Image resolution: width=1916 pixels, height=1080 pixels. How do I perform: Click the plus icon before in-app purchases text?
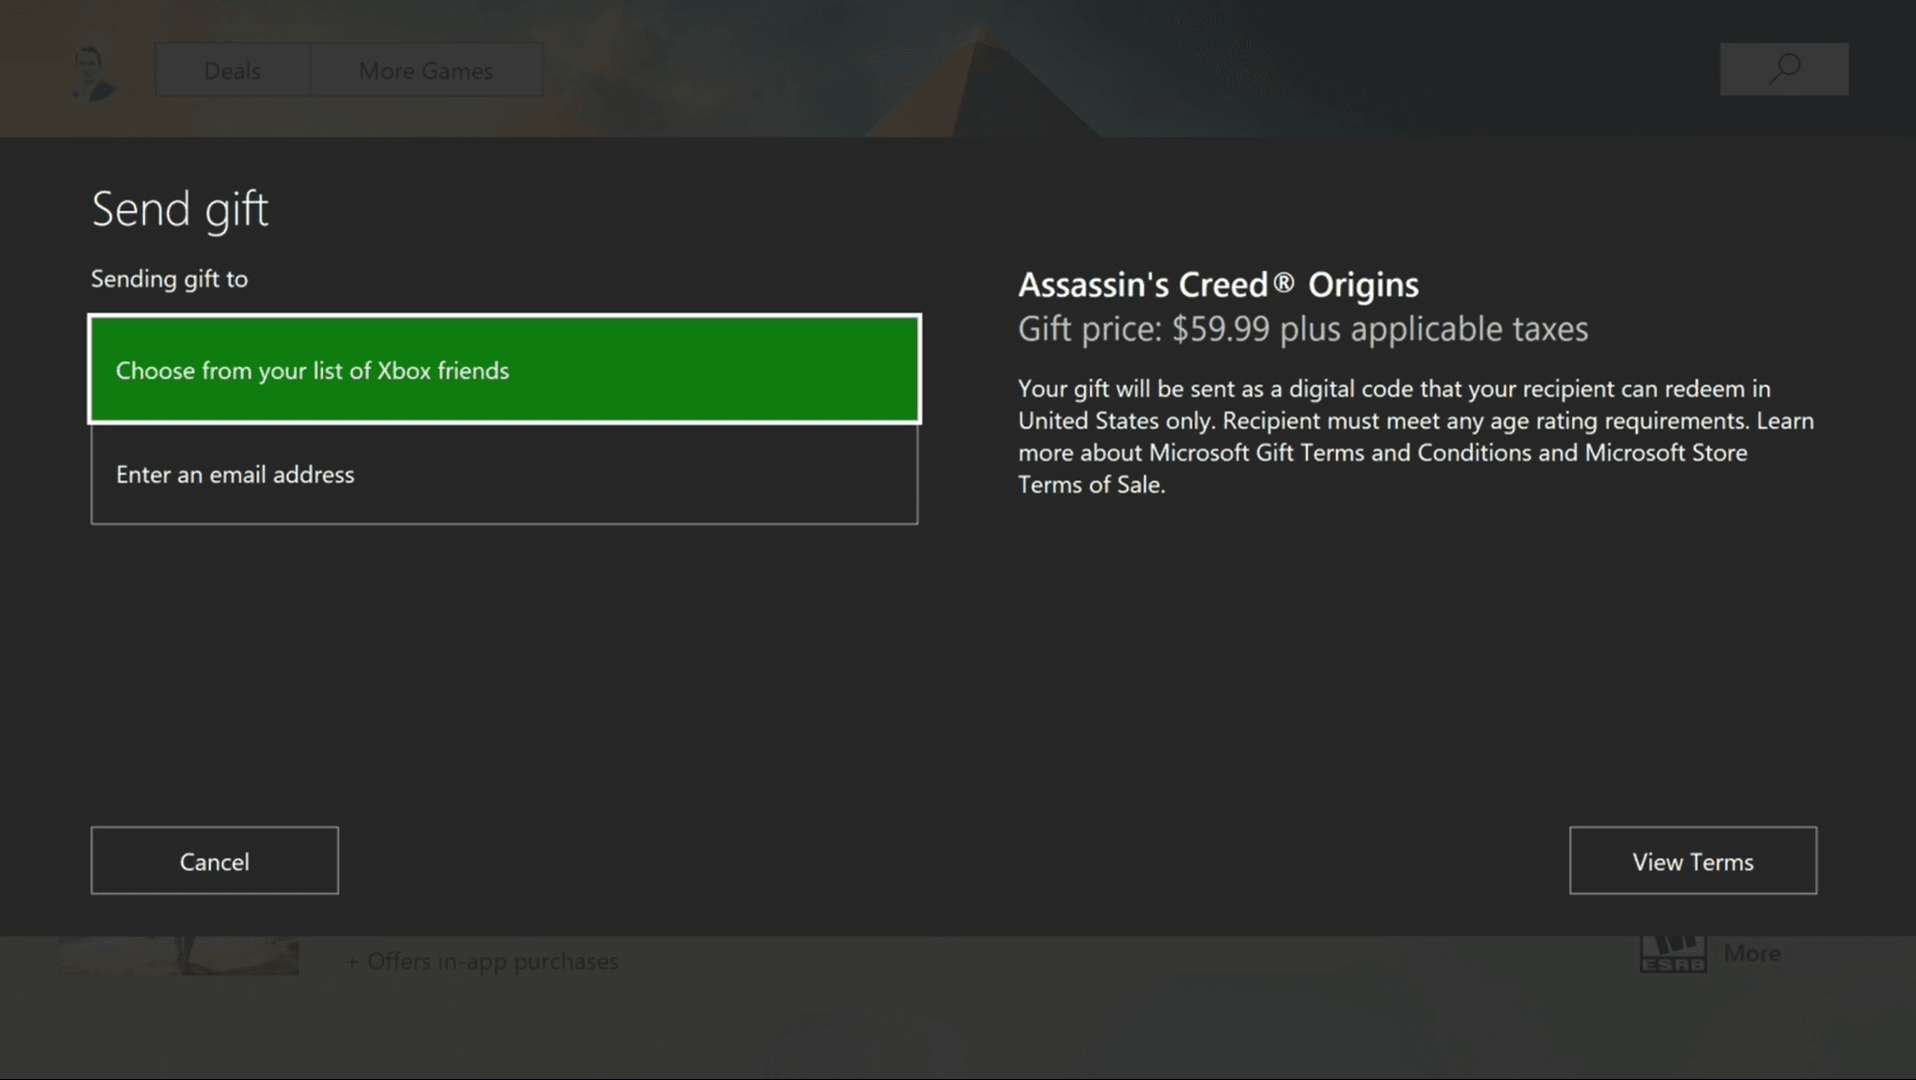pyautogui.click(x=352, y=961)
